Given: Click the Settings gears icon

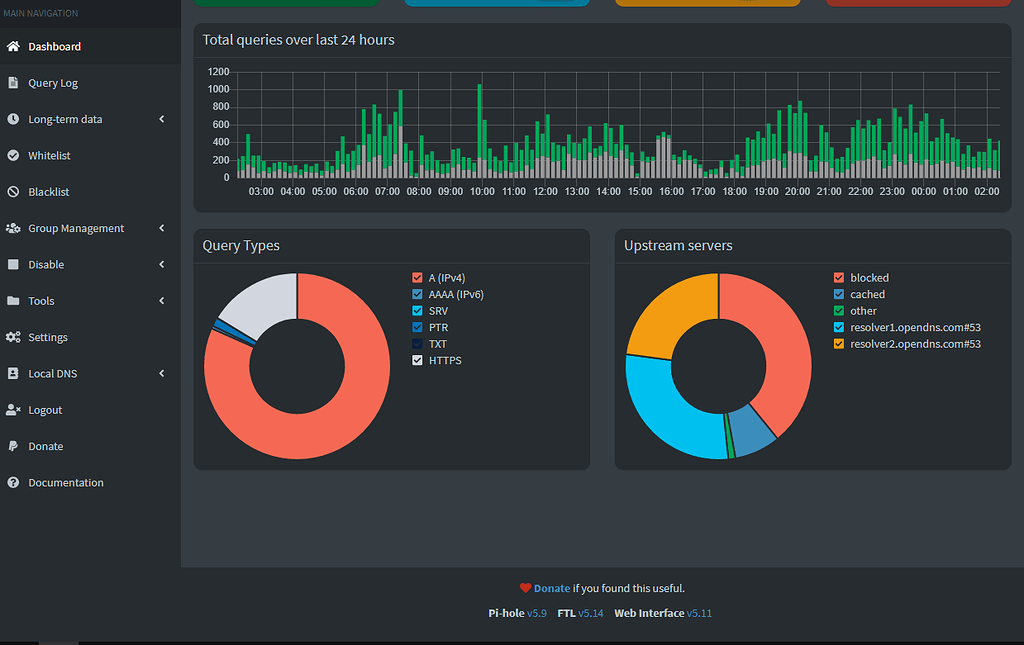Looking at the screenshot, I should (x=13, y=337).
